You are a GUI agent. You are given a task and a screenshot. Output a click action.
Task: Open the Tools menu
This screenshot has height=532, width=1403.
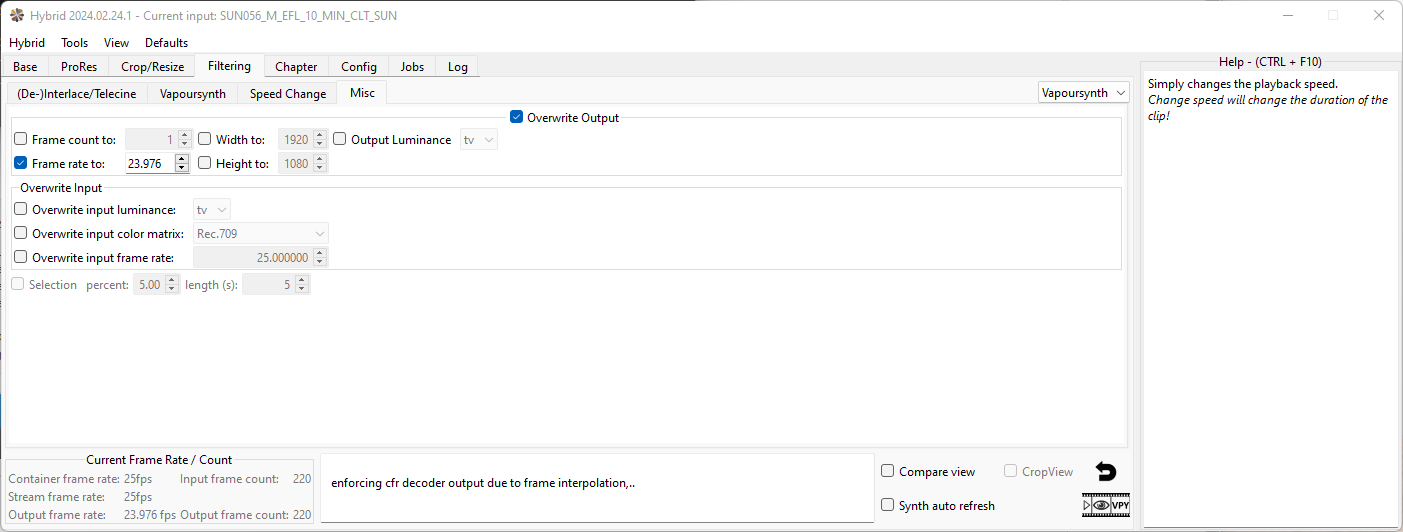74,43
